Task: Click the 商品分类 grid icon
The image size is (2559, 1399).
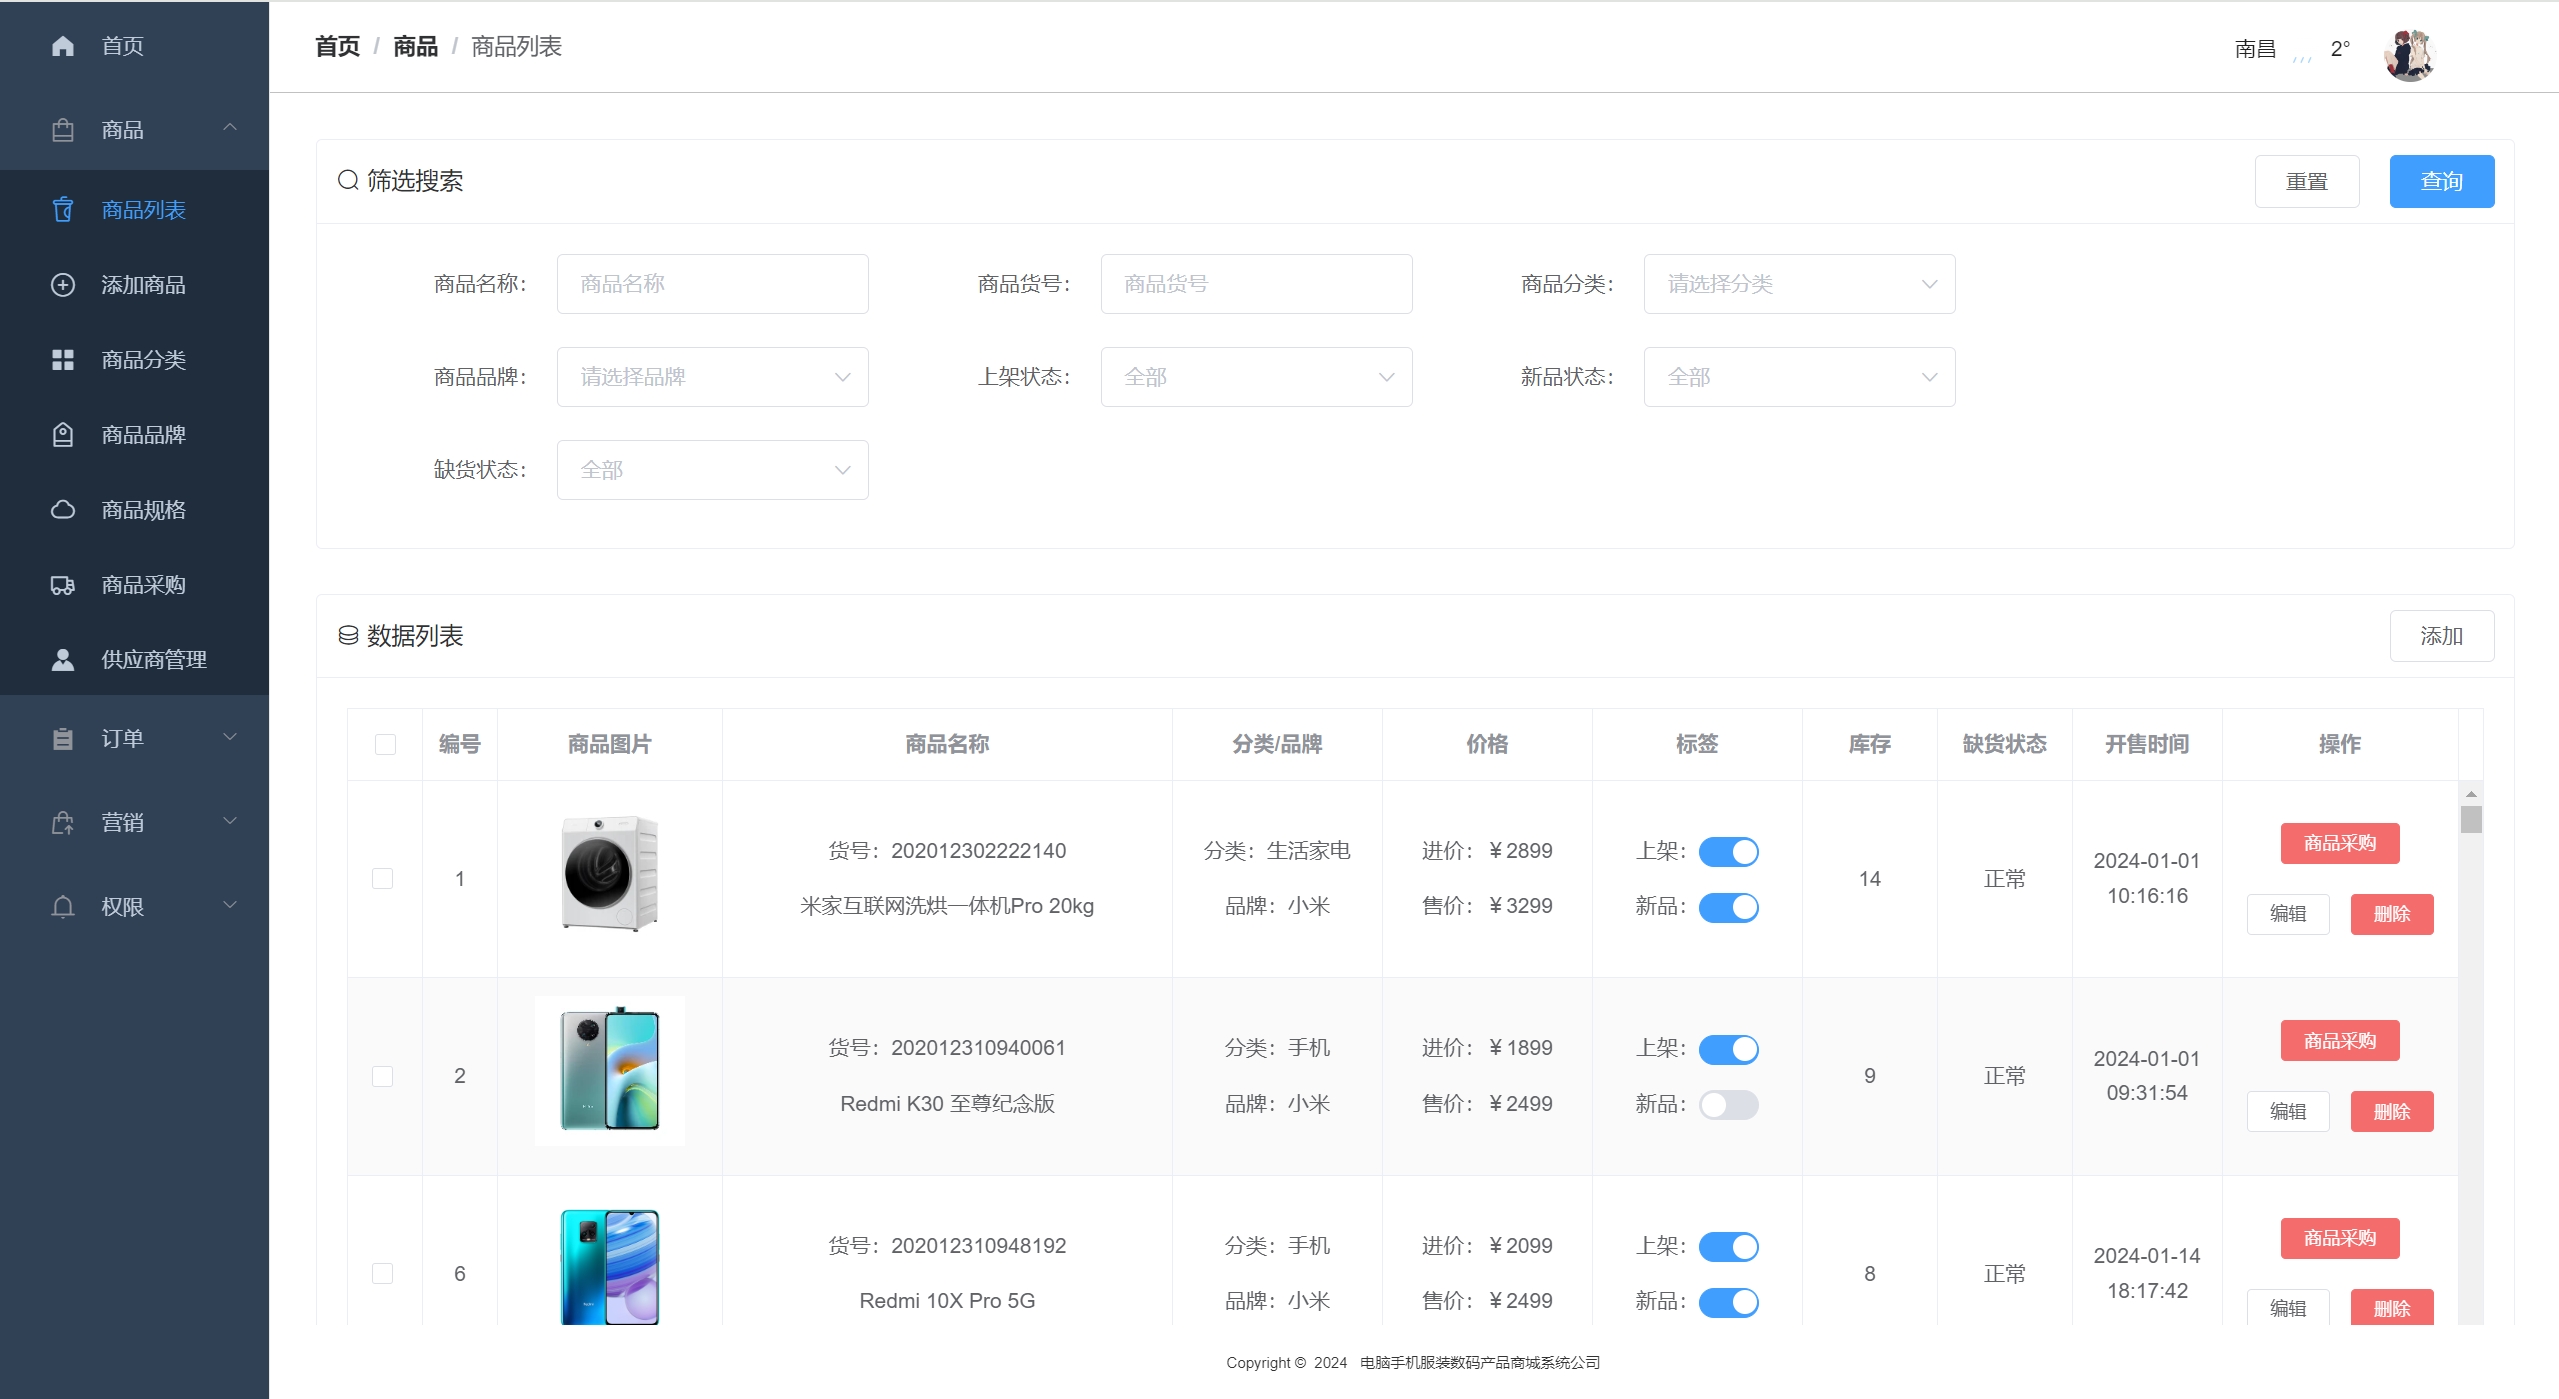Action: coord(62,360)
